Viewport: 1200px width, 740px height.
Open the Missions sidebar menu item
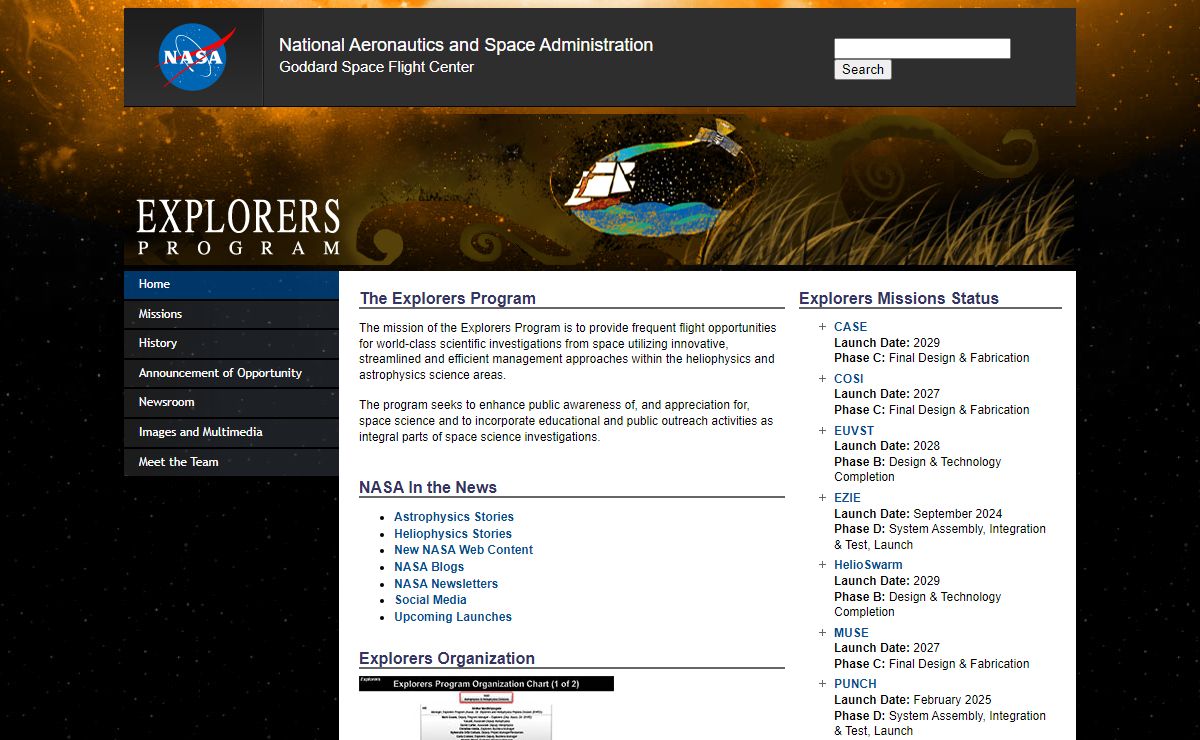pos(231,314)
